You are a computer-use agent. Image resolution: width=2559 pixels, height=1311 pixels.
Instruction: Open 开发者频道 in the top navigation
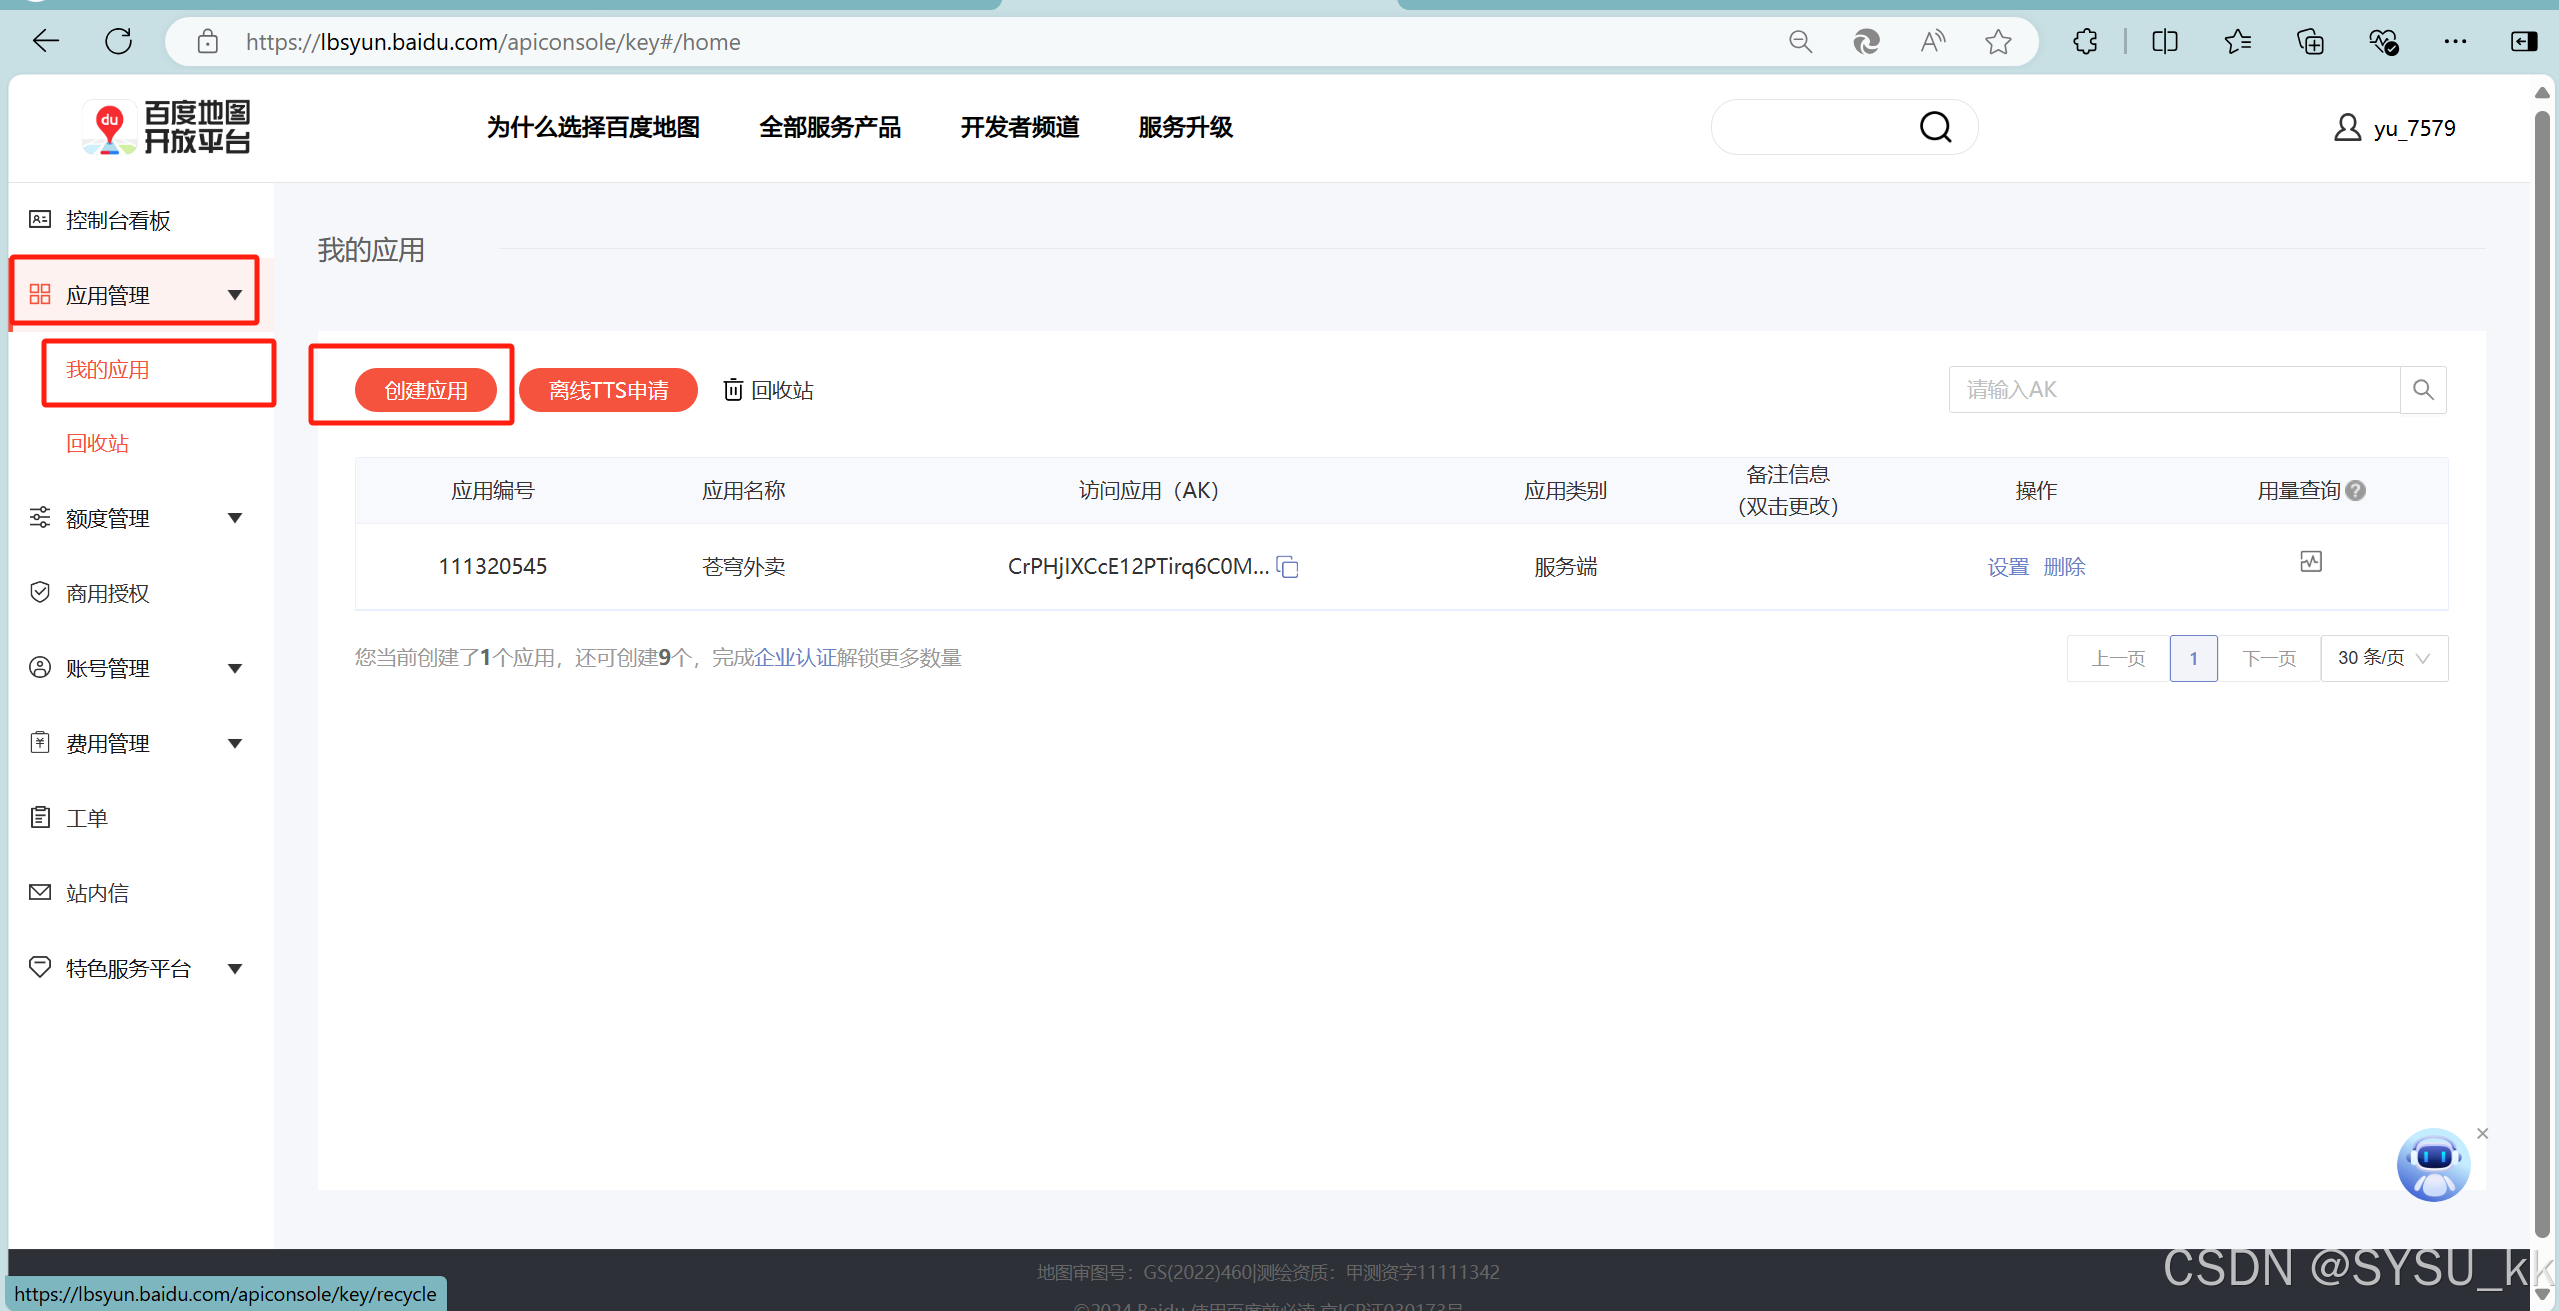click(x=1019, y=127)
